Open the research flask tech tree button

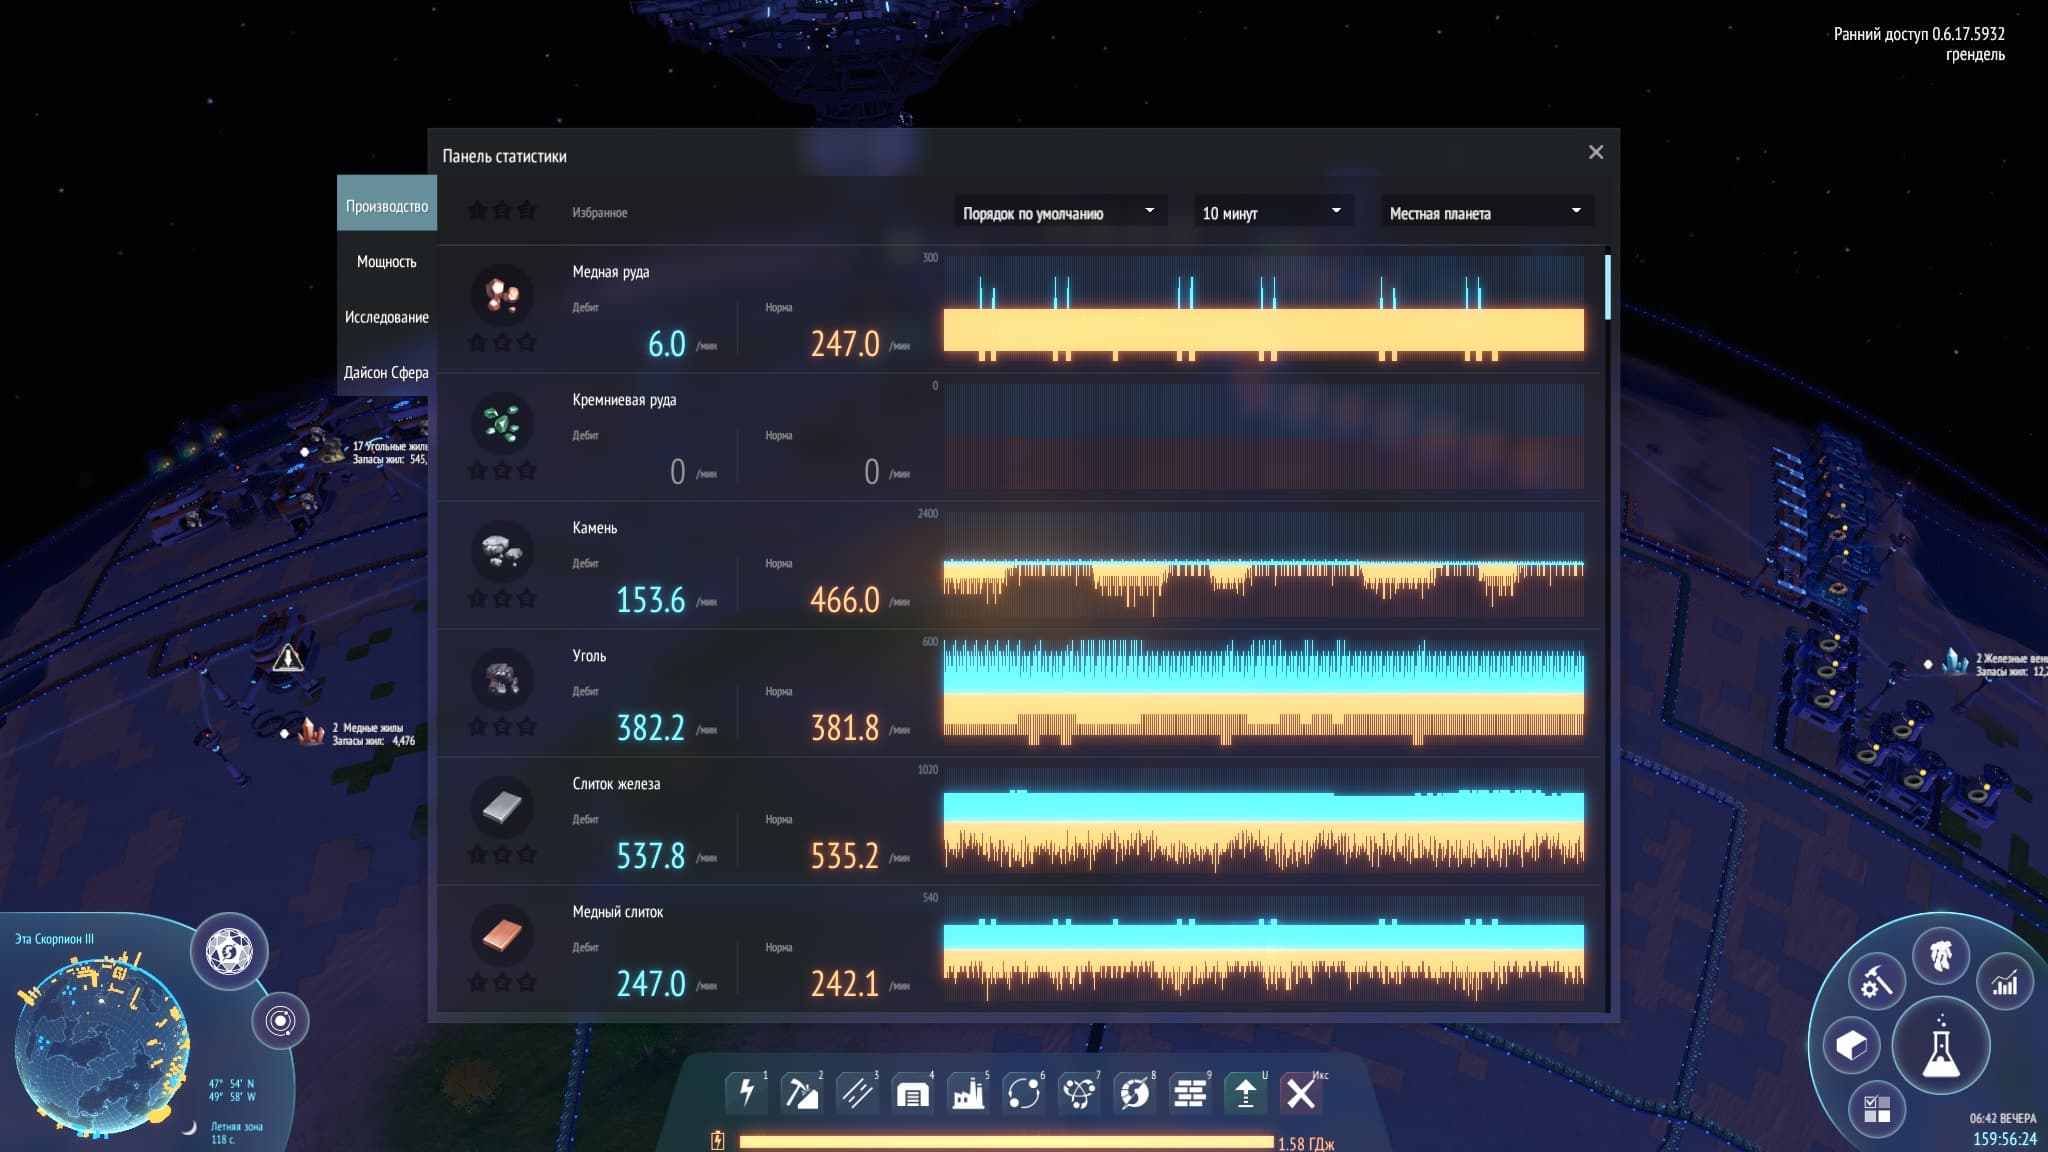coord(1940,1047)
